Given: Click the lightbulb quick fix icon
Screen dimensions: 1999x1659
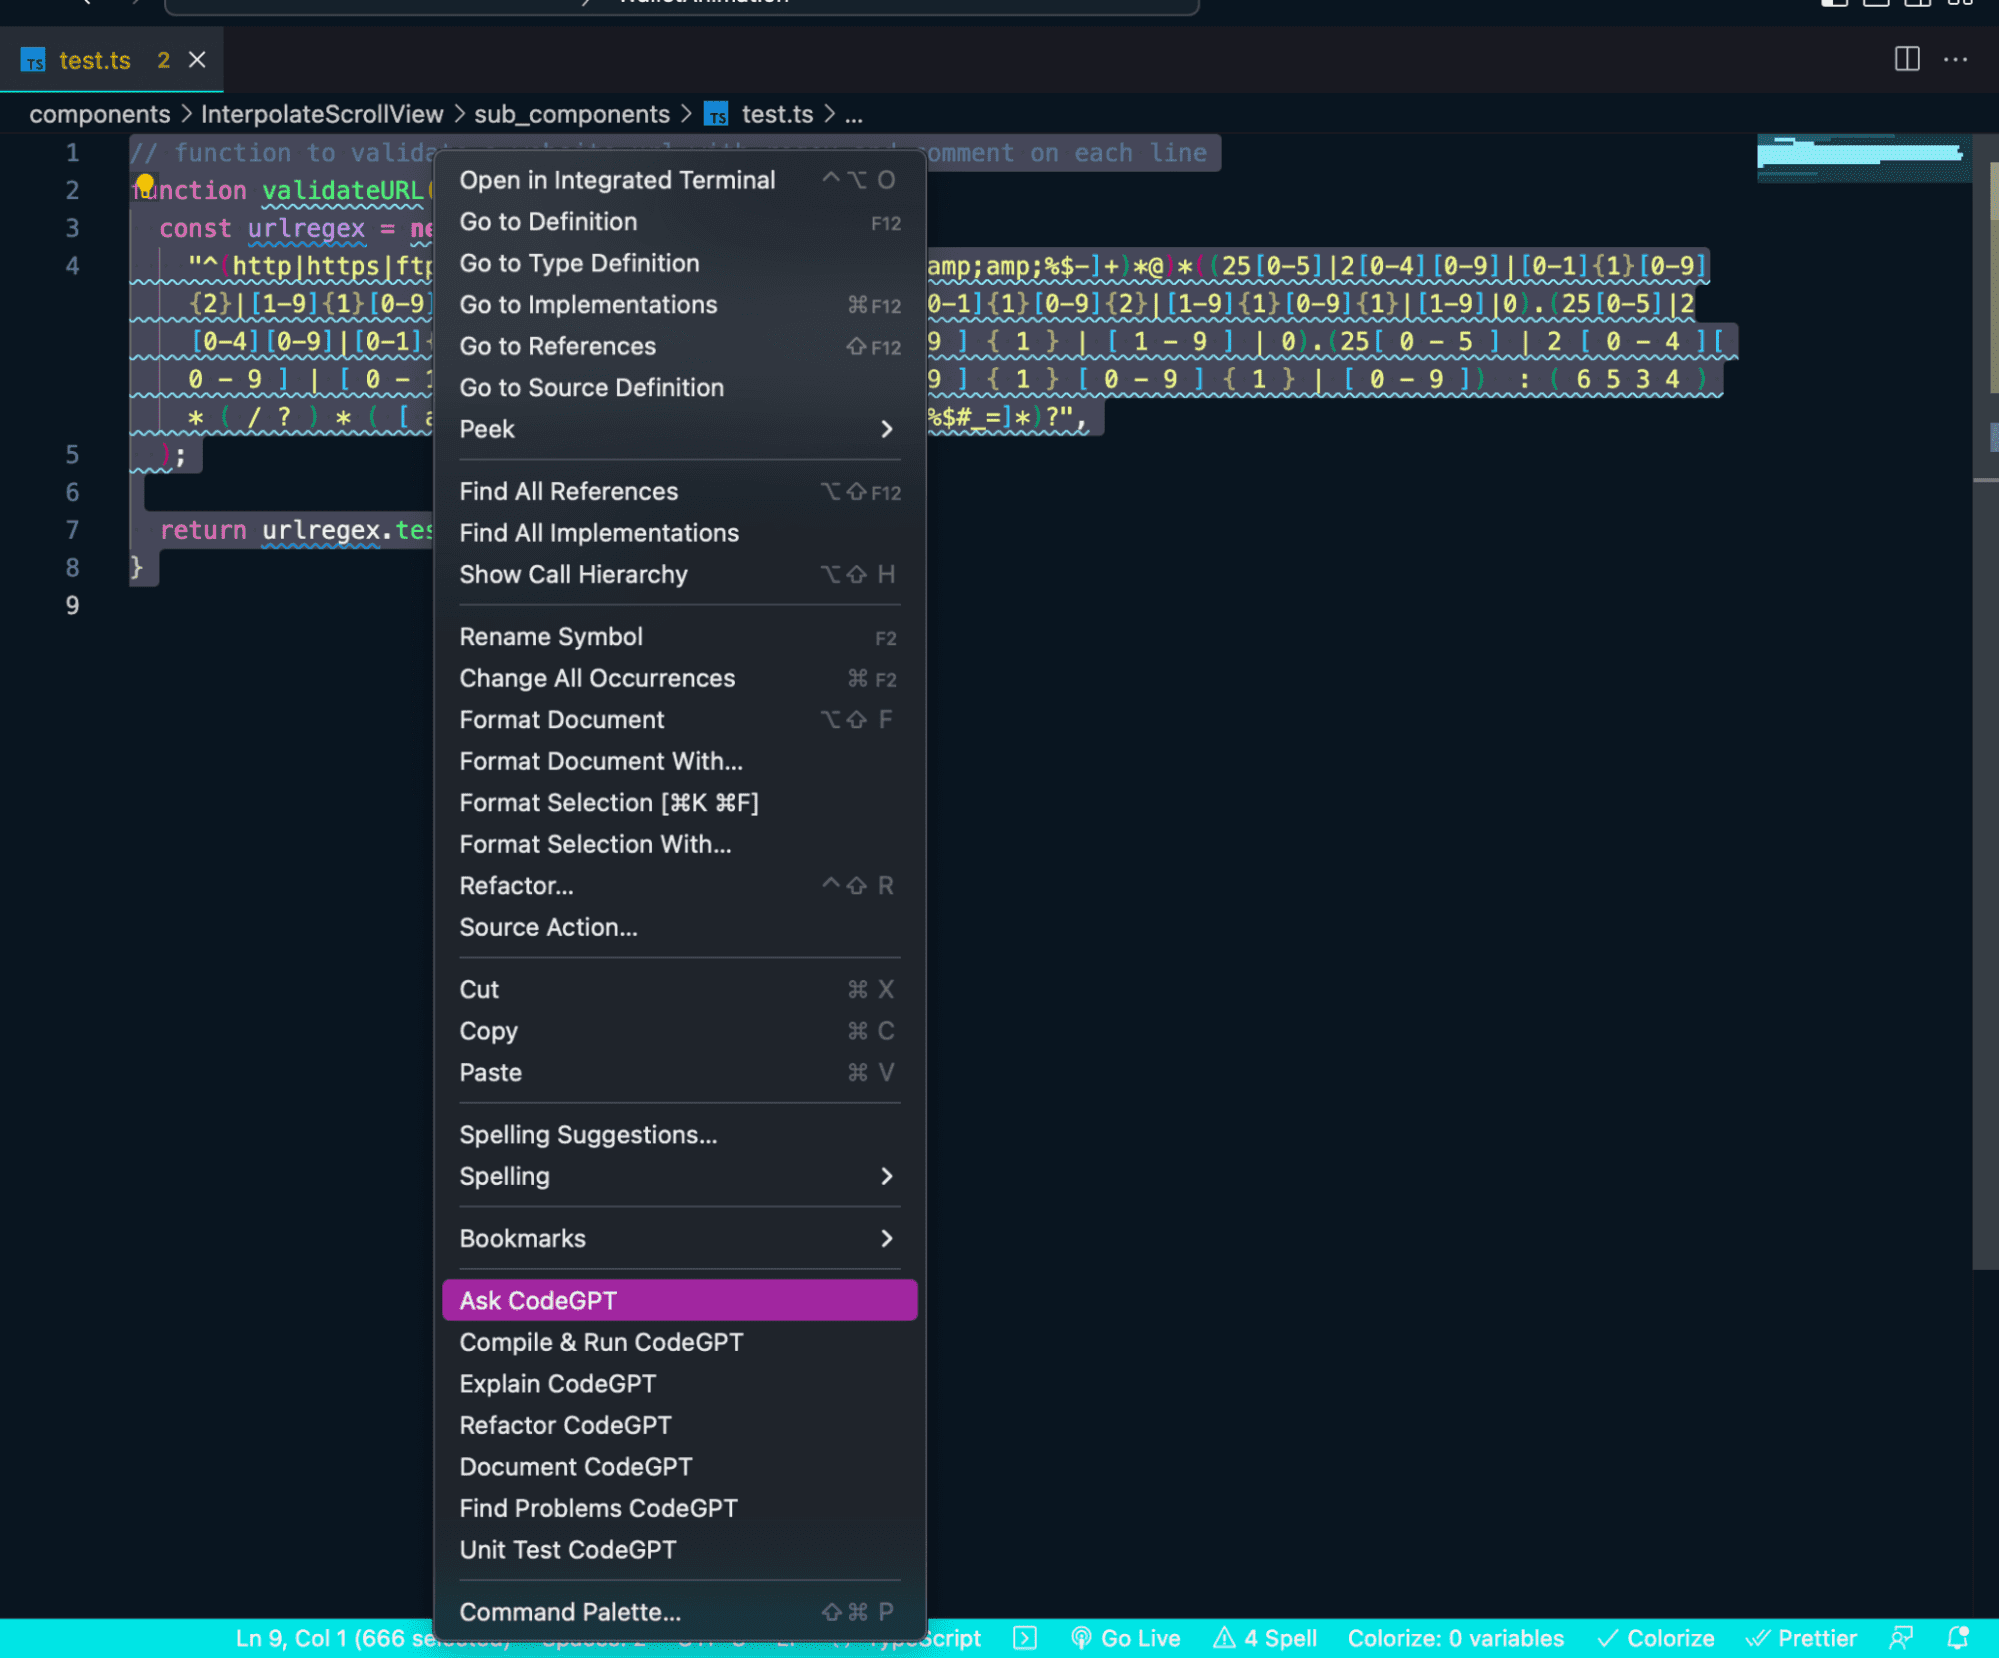Looking at the screenshot, I should pos(145,185).
